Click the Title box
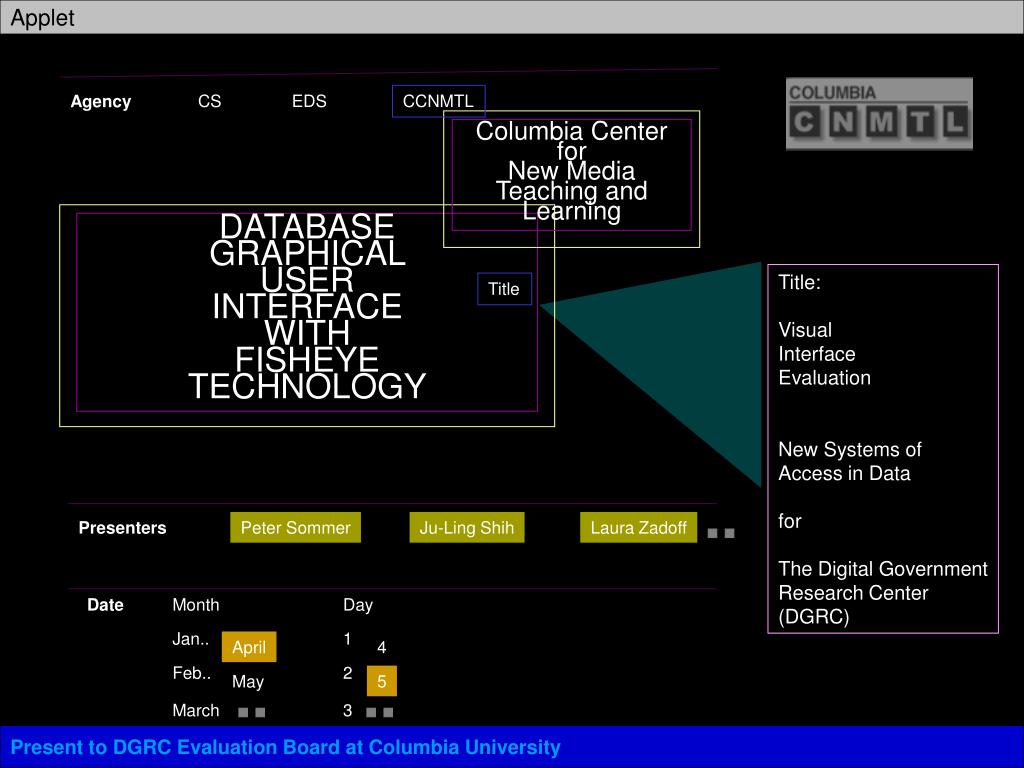Screen dimensions: 1024x768 [504, 289]
